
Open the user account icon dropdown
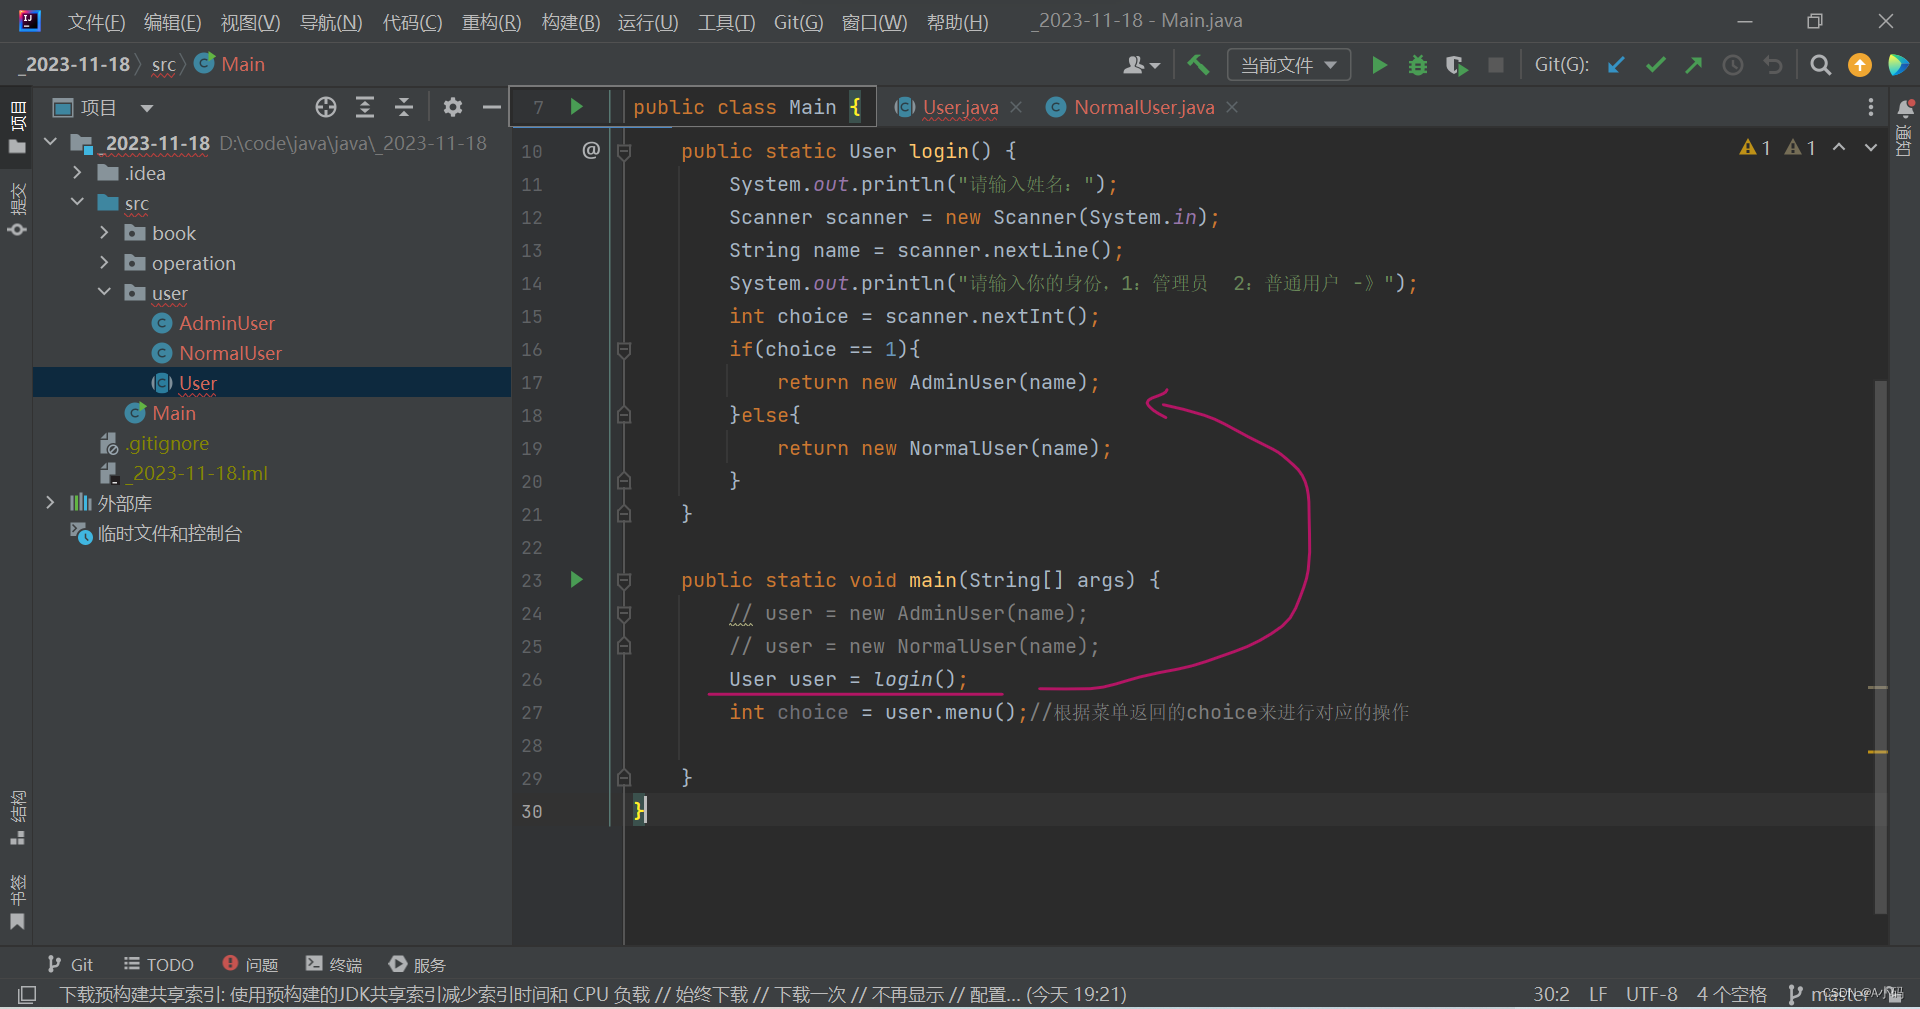pos(1141,65)
